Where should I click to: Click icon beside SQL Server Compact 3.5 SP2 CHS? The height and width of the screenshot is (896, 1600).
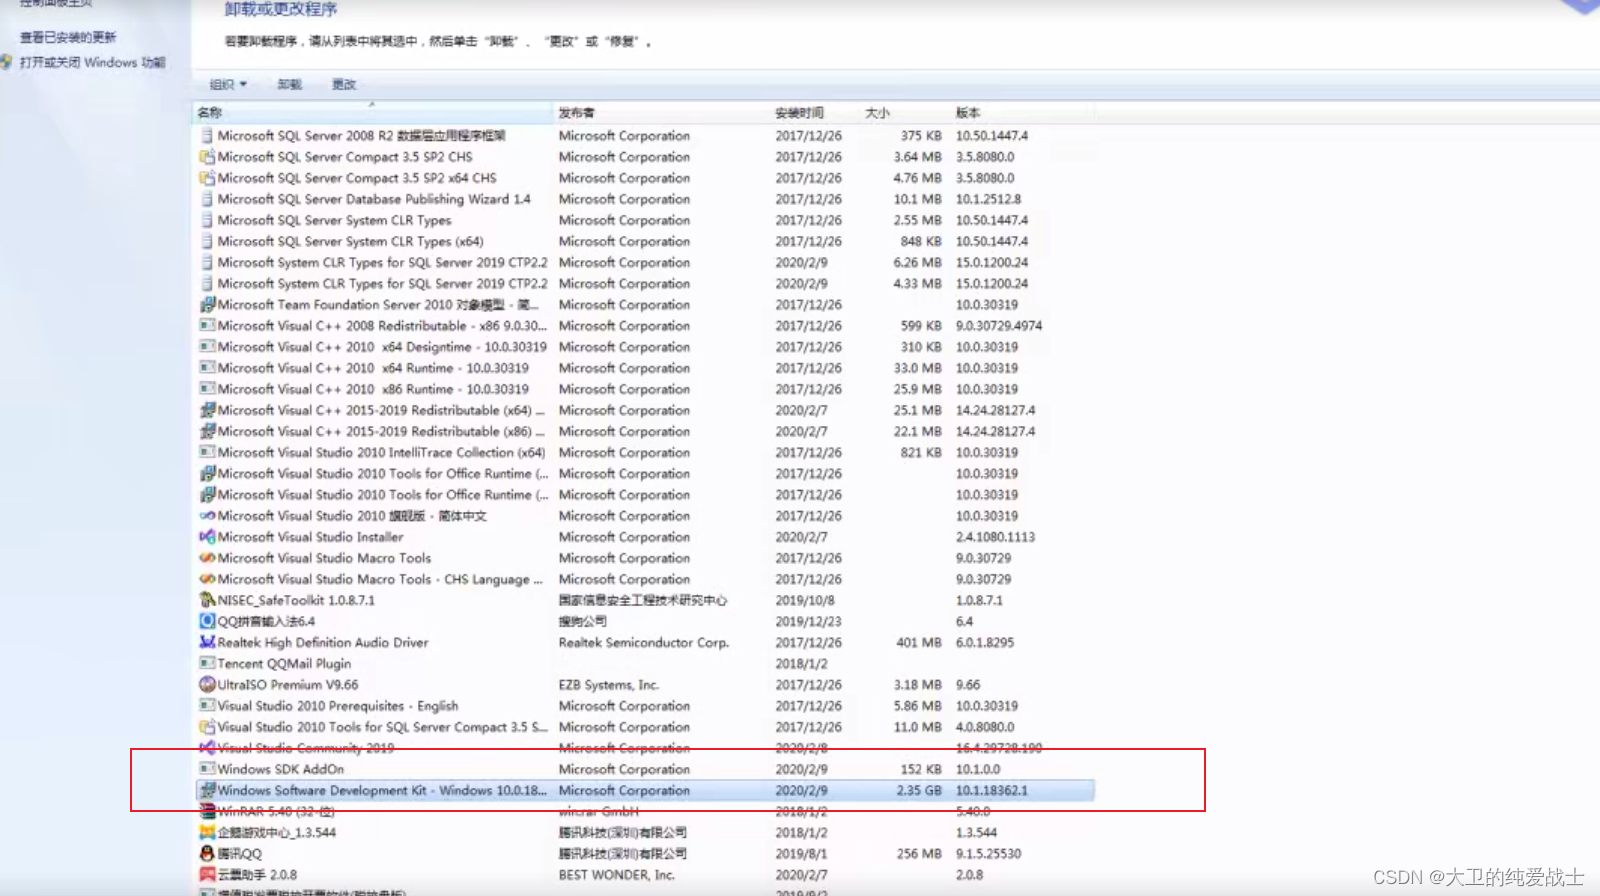tap(207, 157)
